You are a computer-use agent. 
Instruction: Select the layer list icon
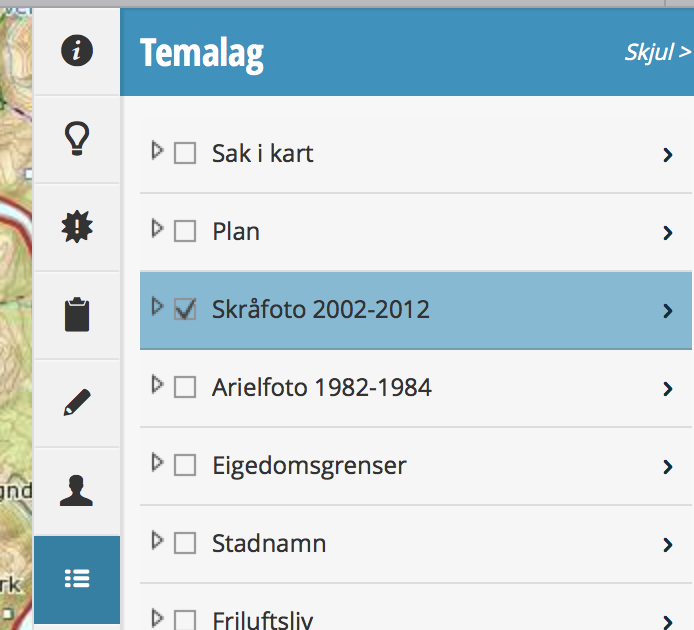(77, 579)
